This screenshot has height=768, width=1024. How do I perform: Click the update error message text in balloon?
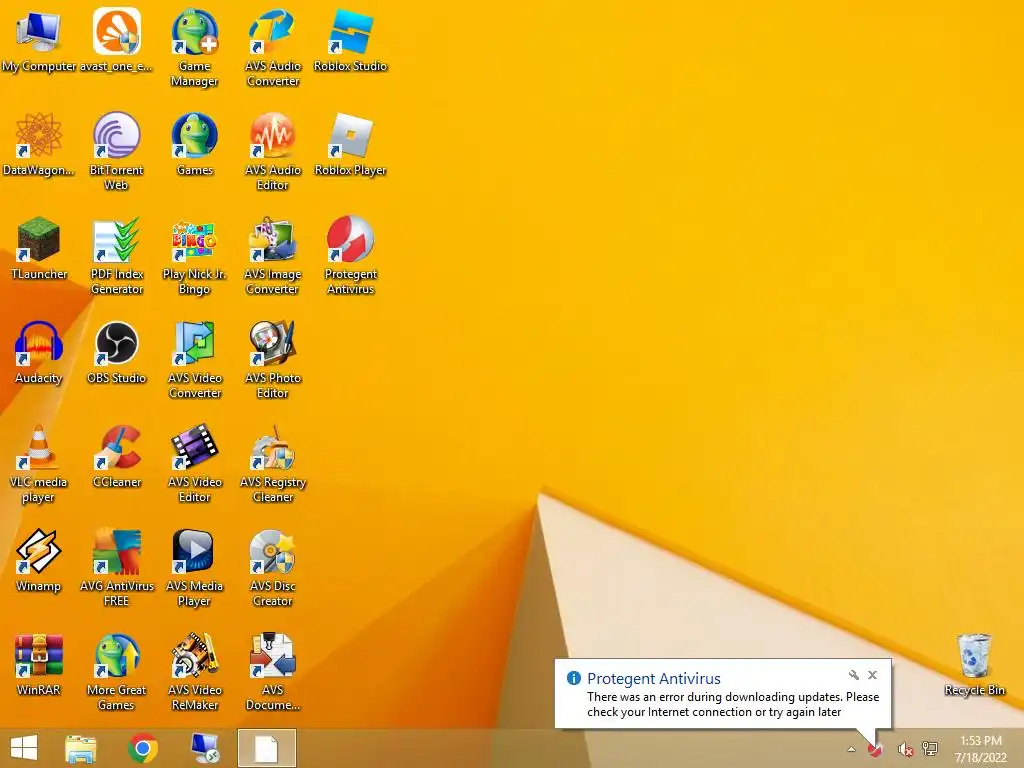point(733,705)
